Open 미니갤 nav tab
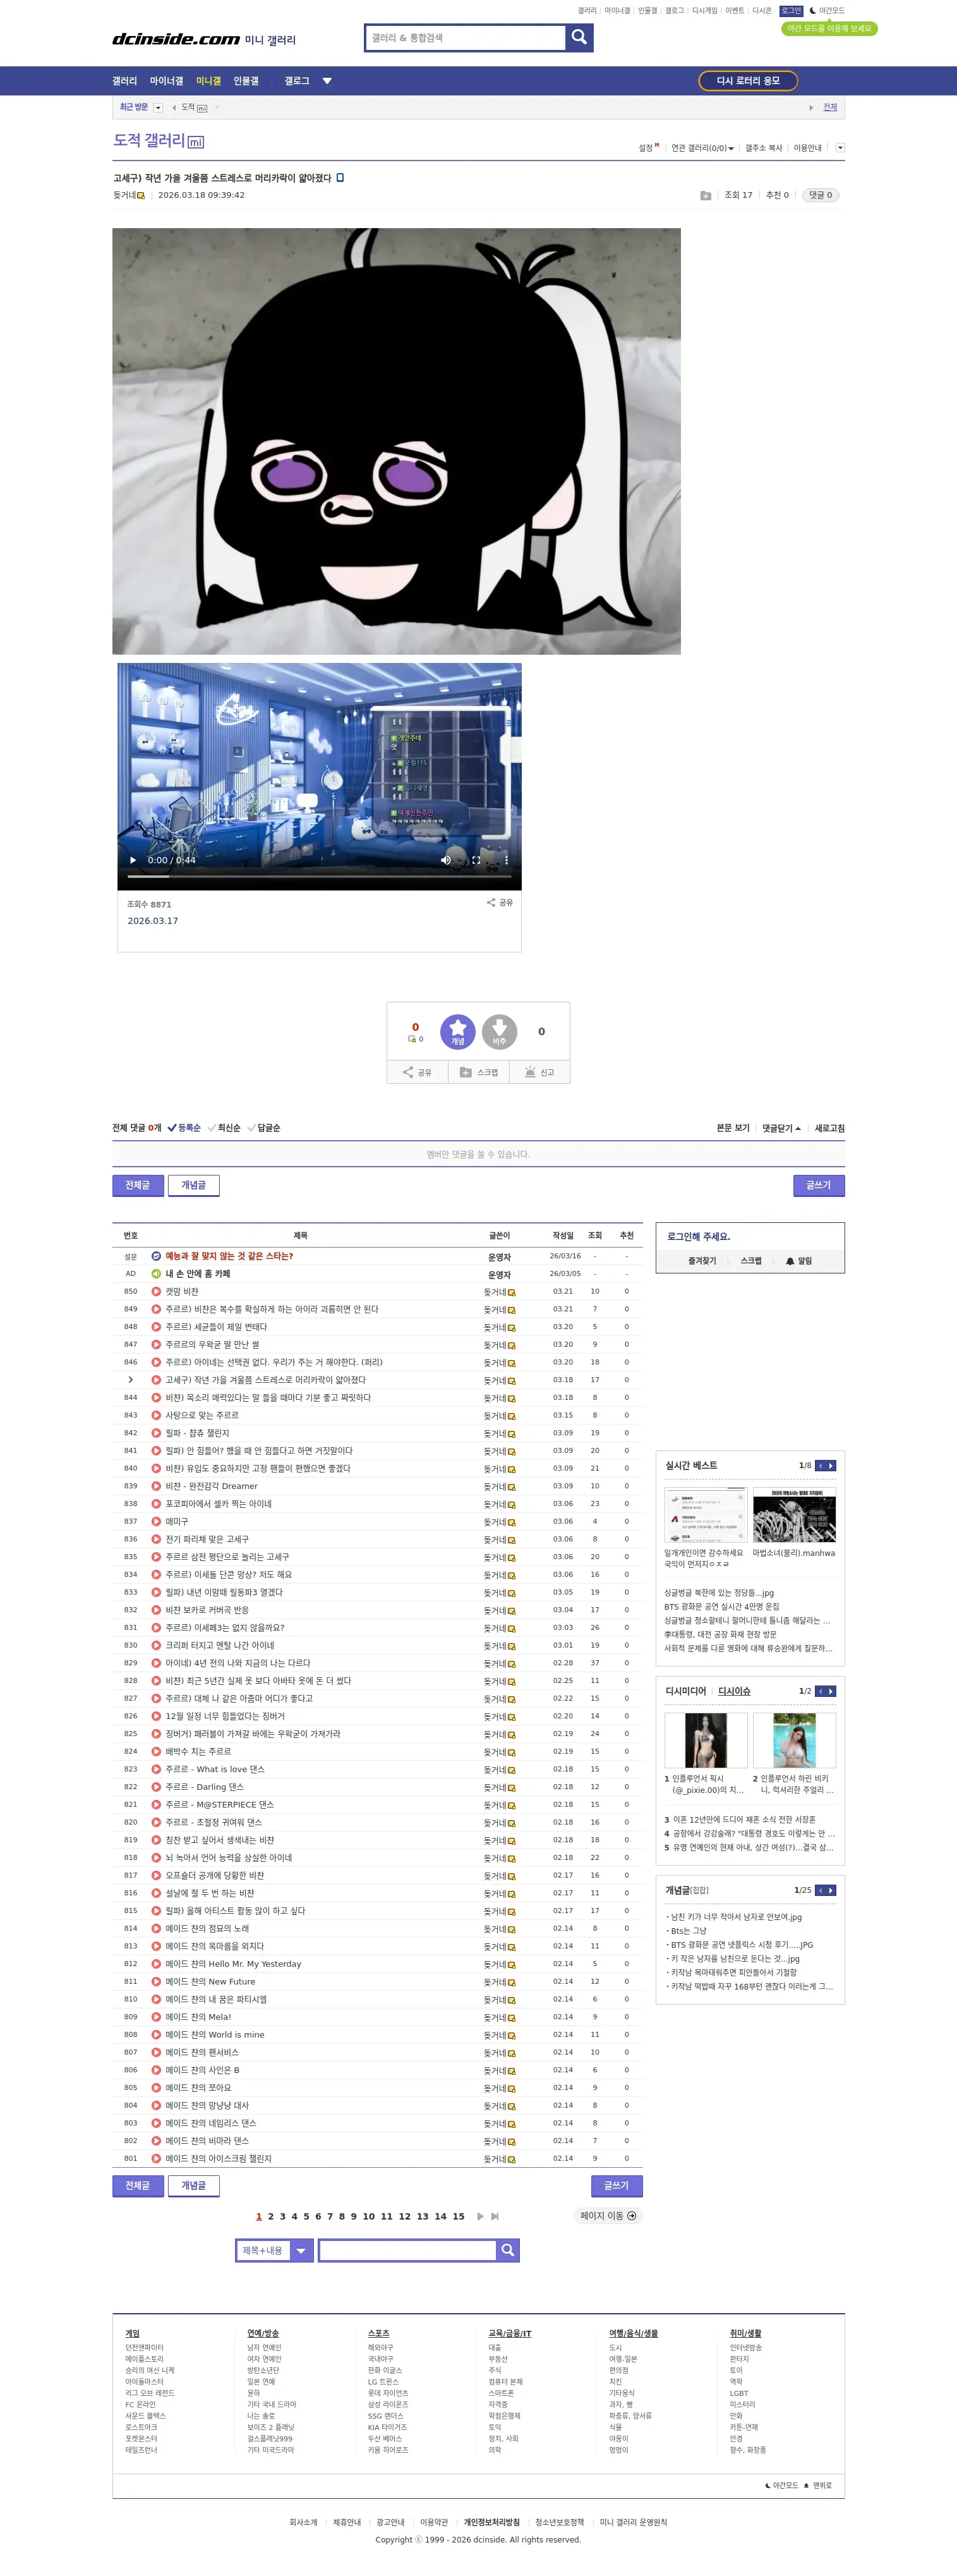This screenshot has width=957, height=2576. (x=209, y=81)
